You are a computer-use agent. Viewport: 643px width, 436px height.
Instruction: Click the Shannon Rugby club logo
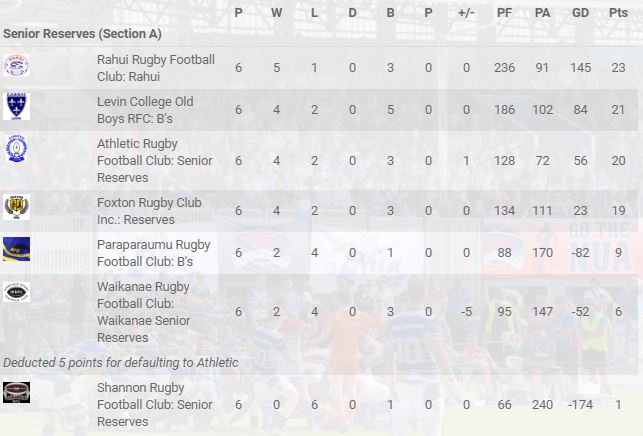16,393
